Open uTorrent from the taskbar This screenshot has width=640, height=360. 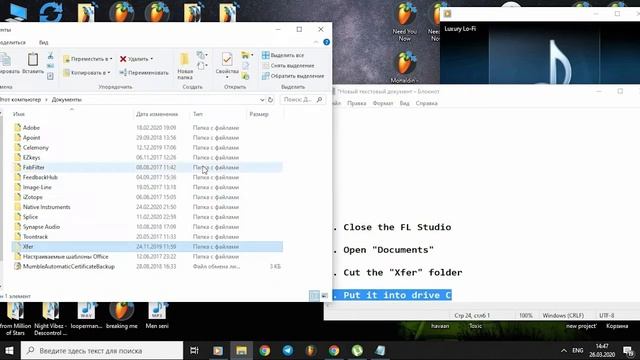click(357, 351)
